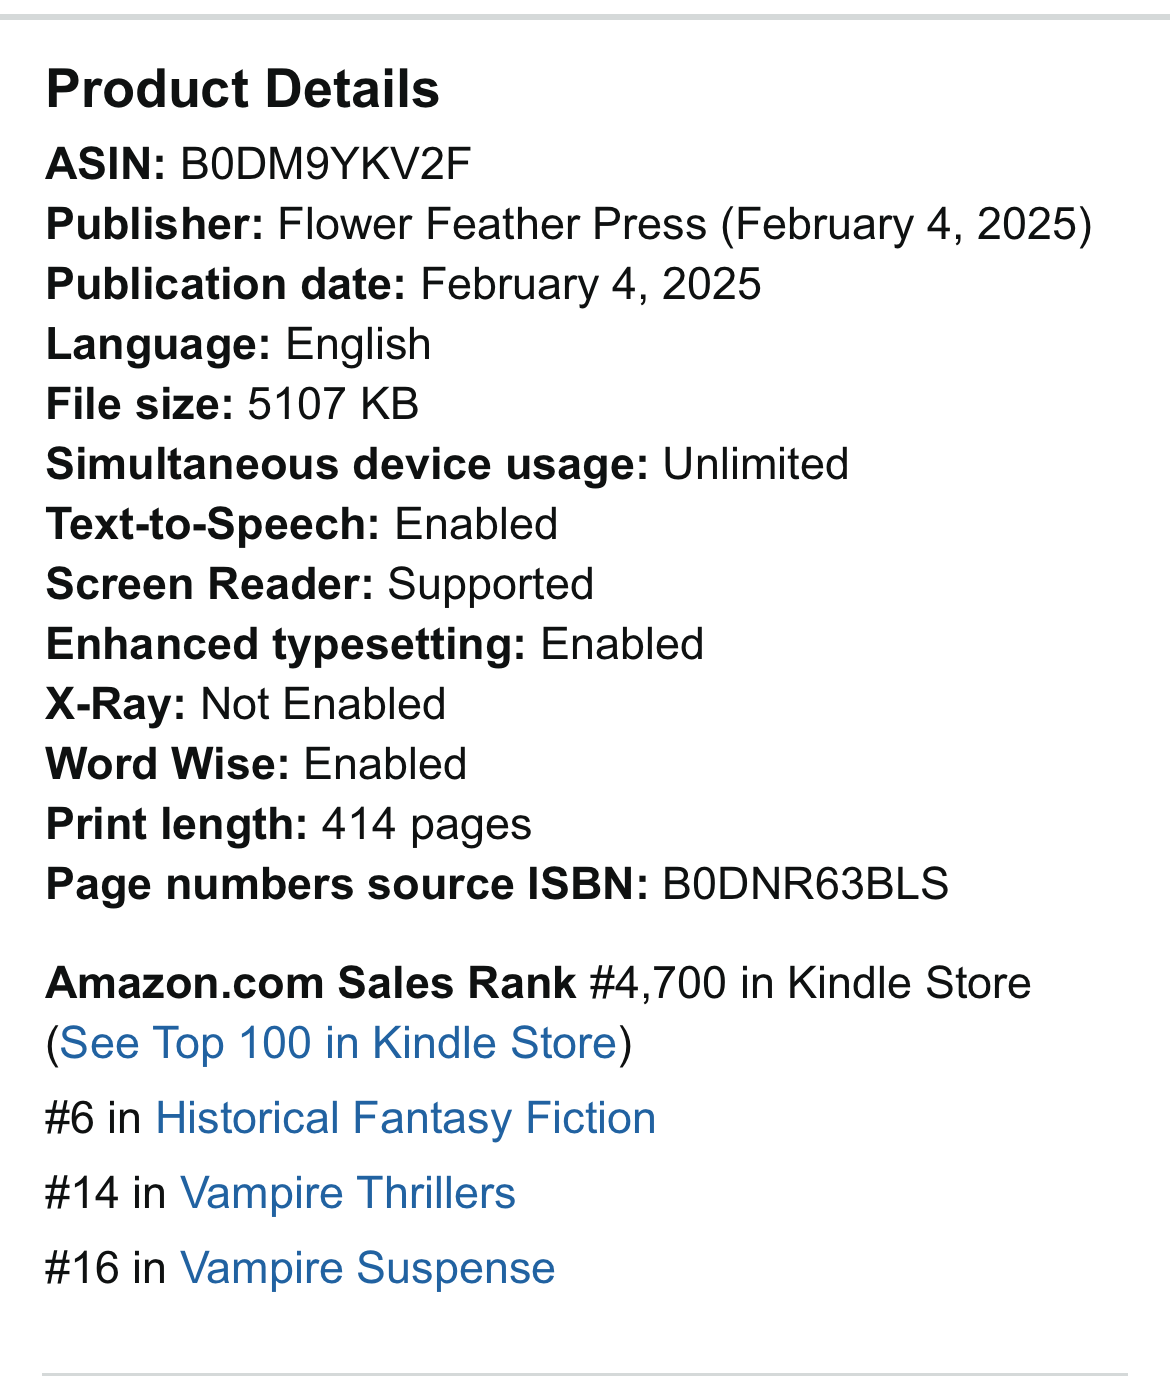Viewport: 1170px width, 1385px height.
Task: Click the Print length 414 pages value
Action: click(427, 825)
